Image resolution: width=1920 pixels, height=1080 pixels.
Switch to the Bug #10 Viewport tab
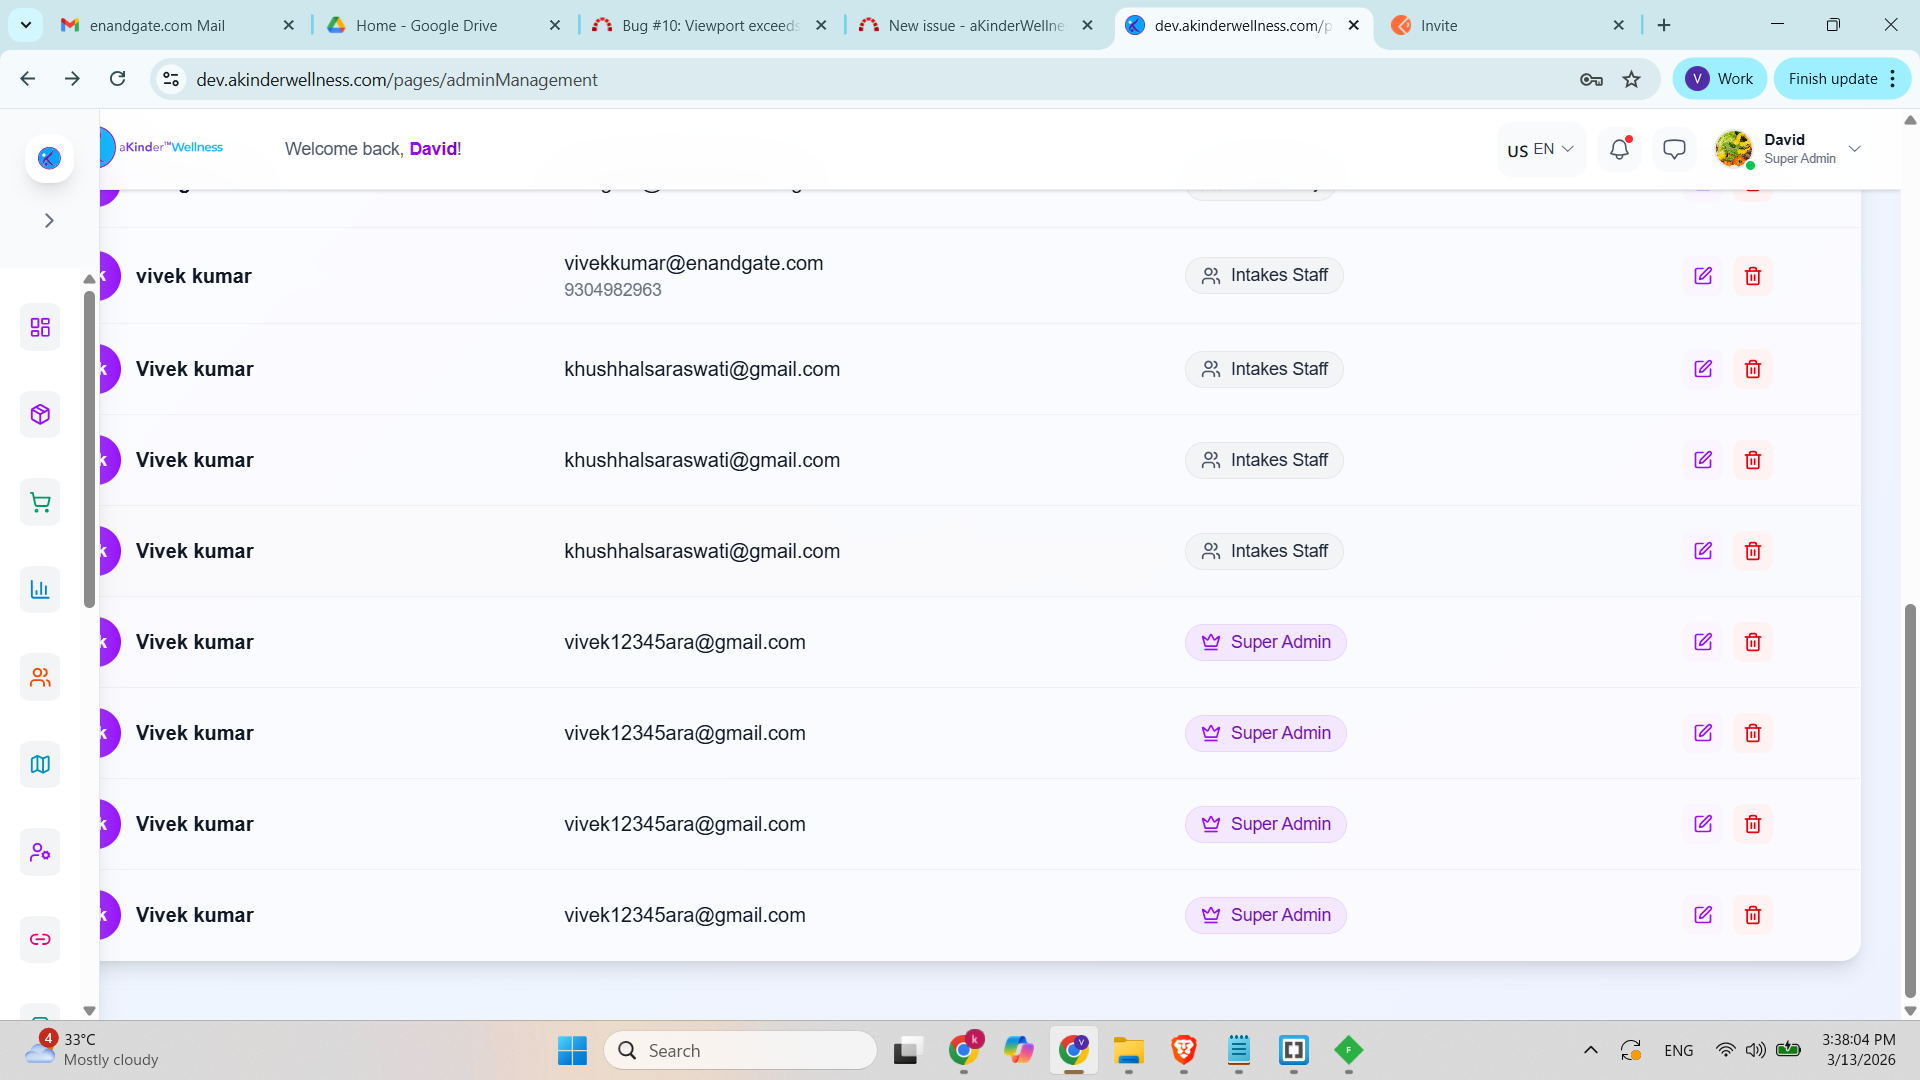[x=710, y=25]
